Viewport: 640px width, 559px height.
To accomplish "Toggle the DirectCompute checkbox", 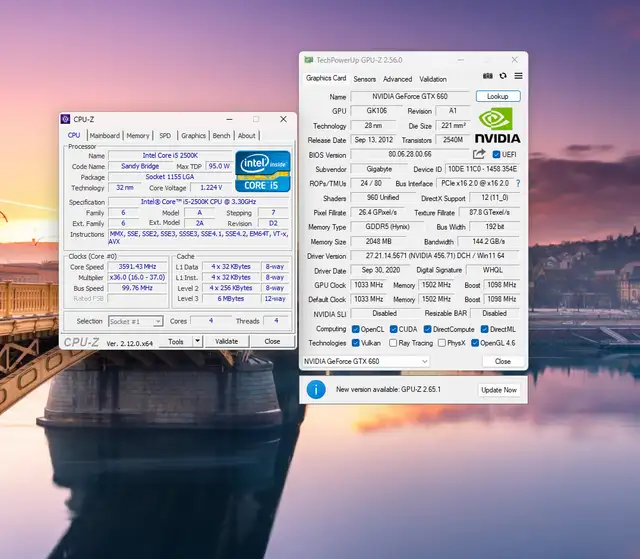I will [427, 329].
